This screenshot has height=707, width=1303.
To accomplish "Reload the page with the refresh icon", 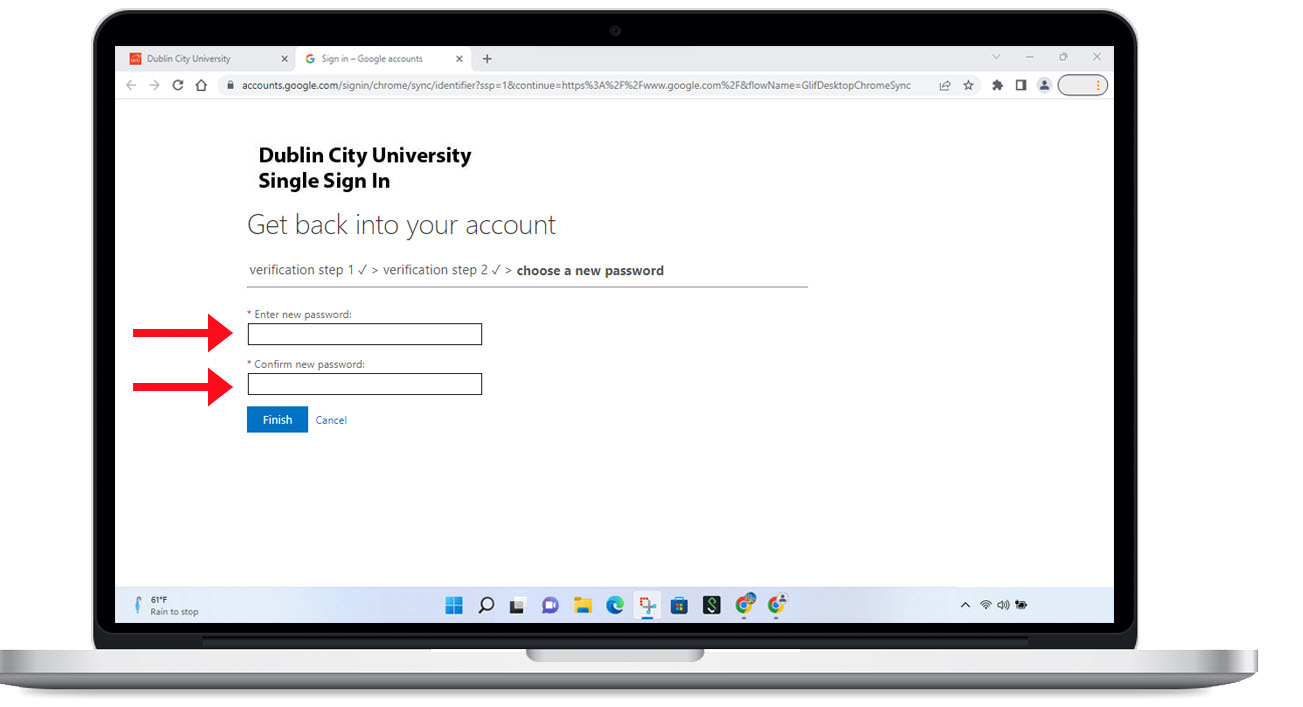I will tap(178, 86).
